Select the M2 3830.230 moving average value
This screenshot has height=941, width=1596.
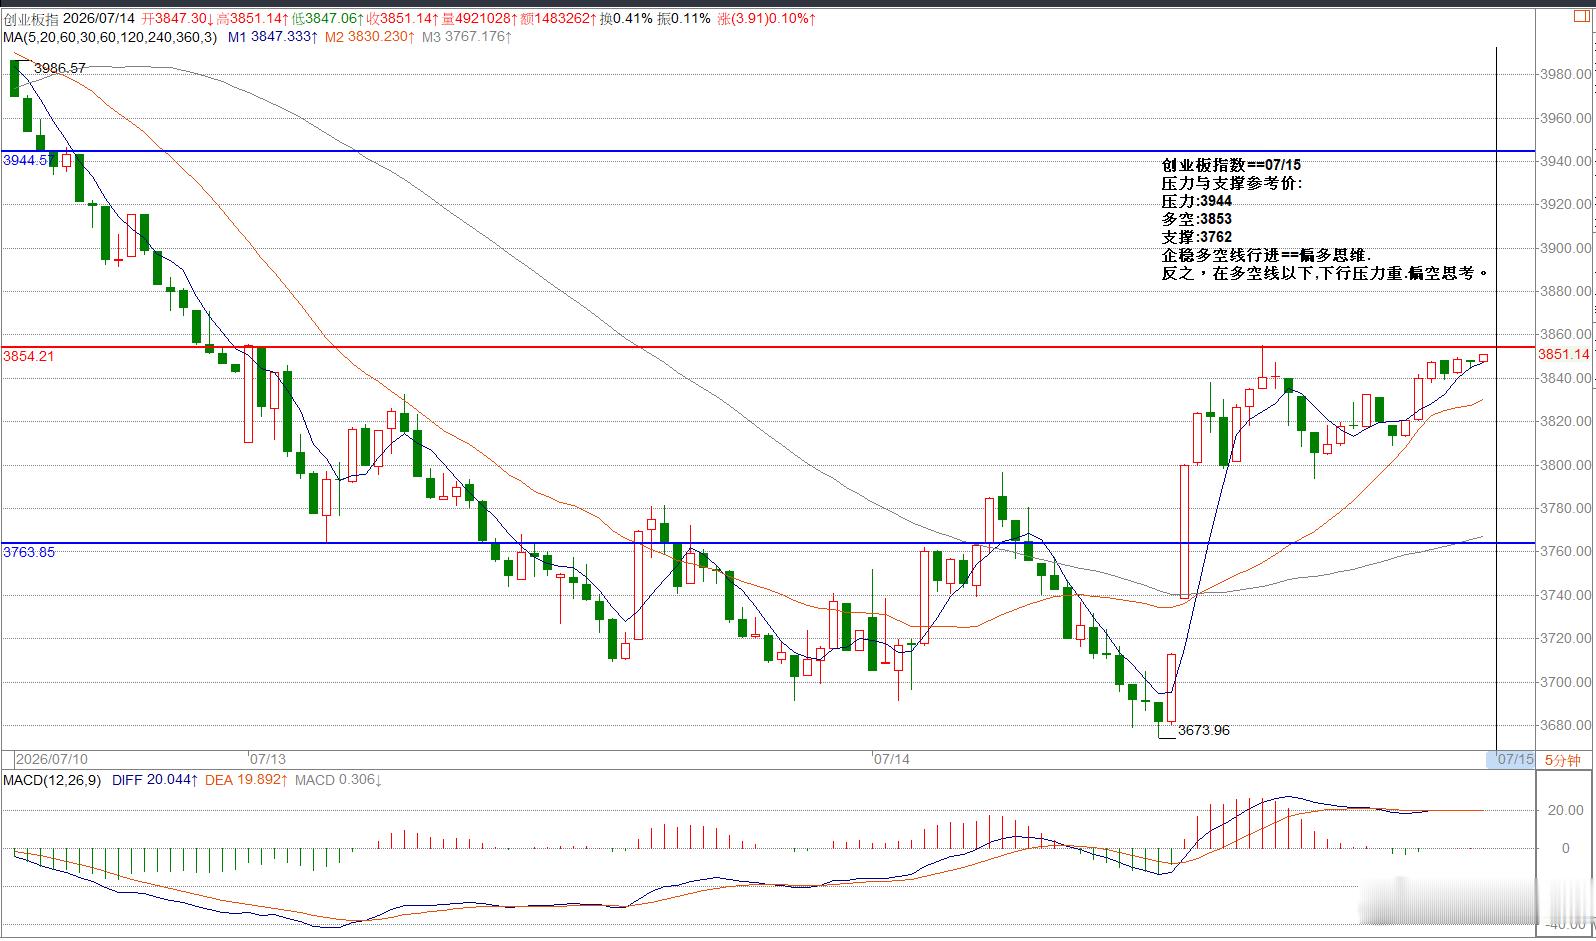[369, 37]
